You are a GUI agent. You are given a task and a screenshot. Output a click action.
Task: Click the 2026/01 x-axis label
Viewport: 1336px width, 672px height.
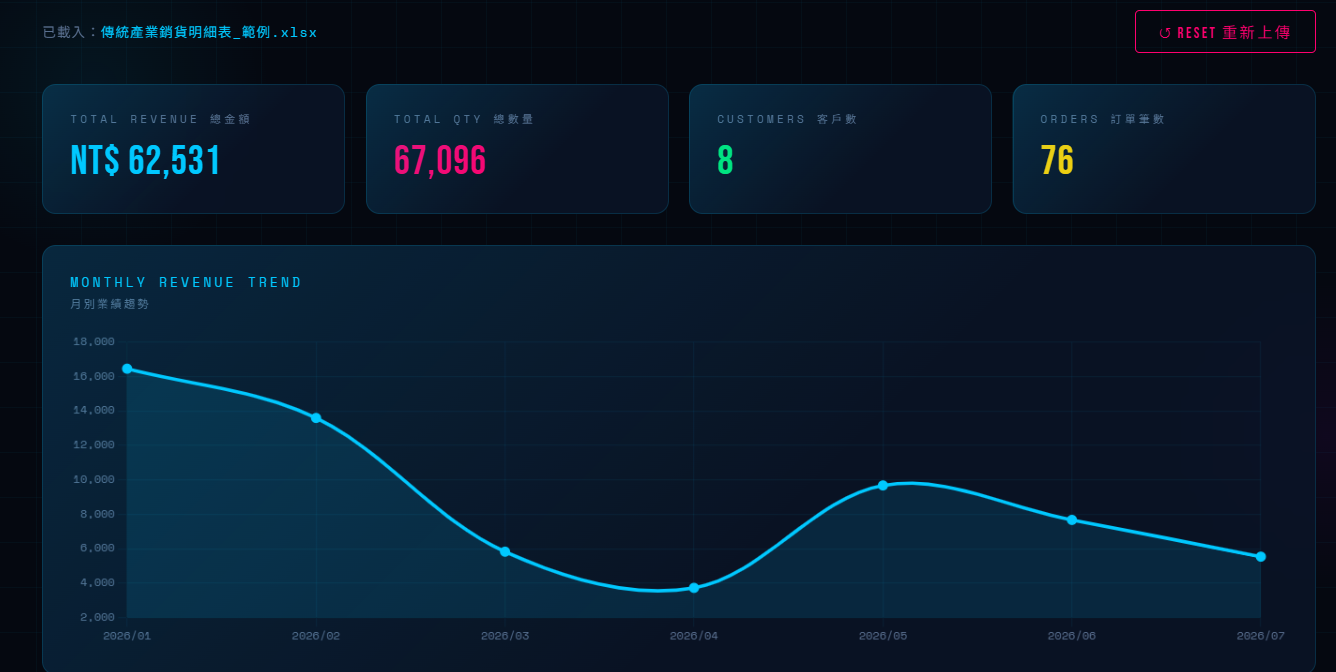pos(127,636)
